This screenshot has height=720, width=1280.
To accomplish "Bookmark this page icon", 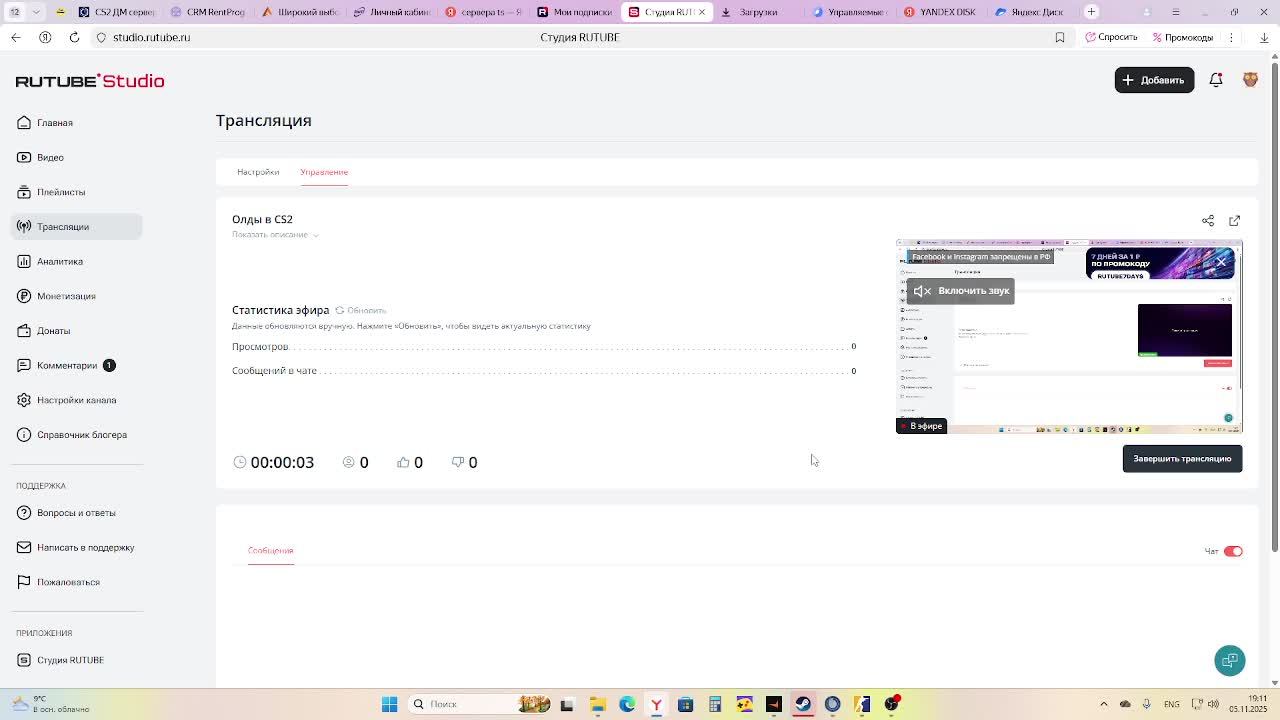I will [1060, 37].
